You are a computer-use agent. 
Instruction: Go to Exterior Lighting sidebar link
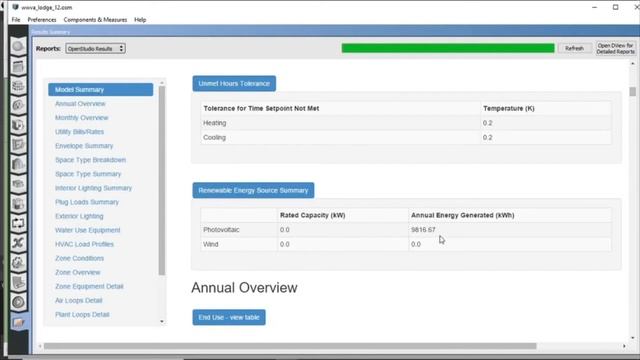tap(79, 216)
